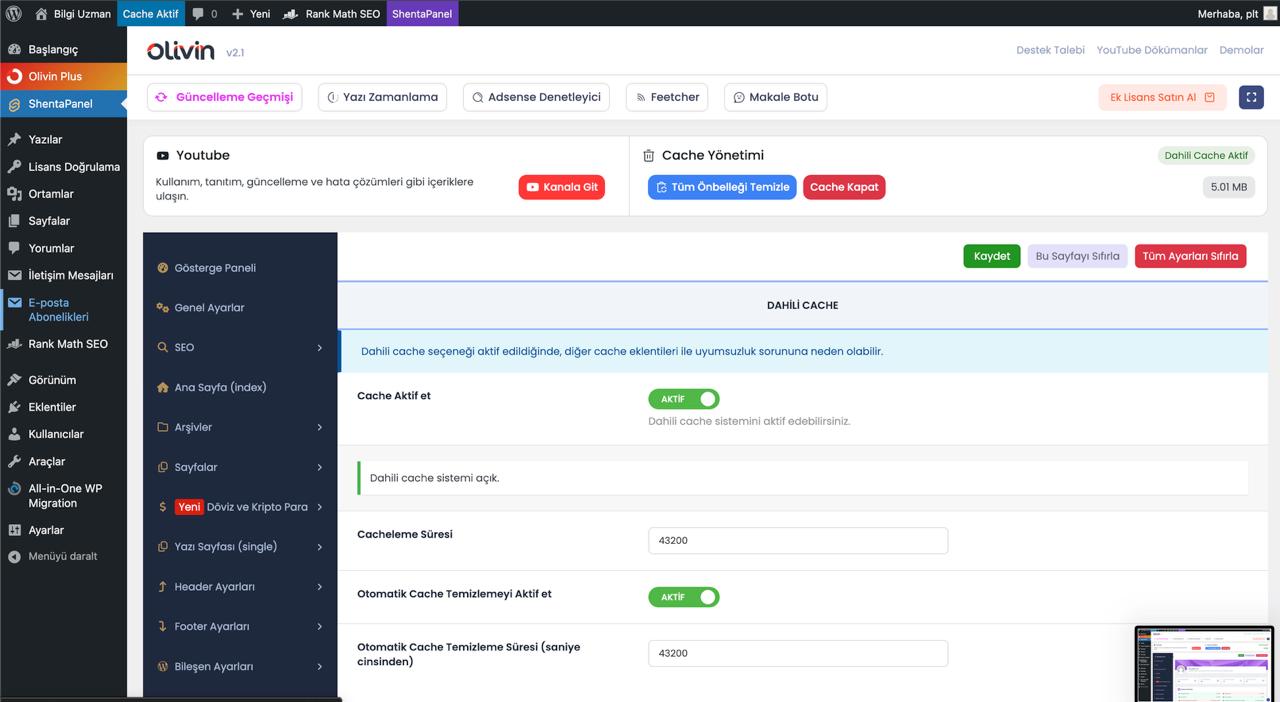1280x702 pixels.
Task: Click the Sayfalar pages icon in WP sidebar
Action: click(14, 221)
